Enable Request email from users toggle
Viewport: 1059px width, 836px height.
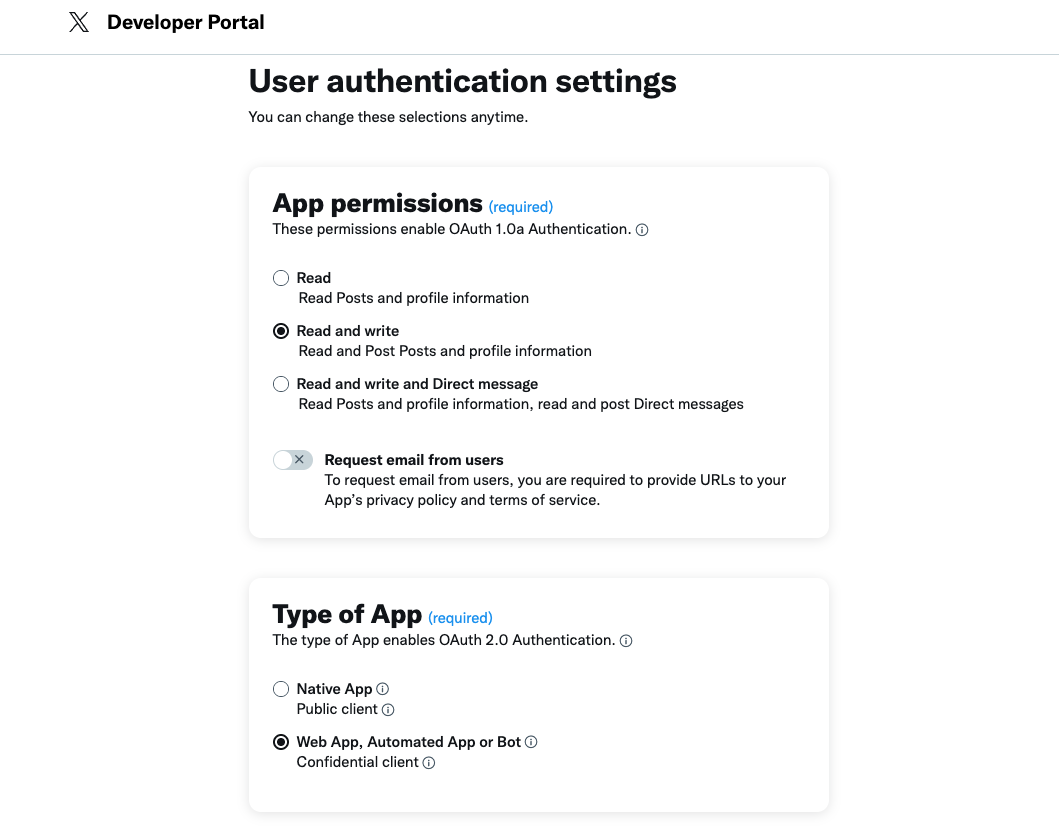293,460
